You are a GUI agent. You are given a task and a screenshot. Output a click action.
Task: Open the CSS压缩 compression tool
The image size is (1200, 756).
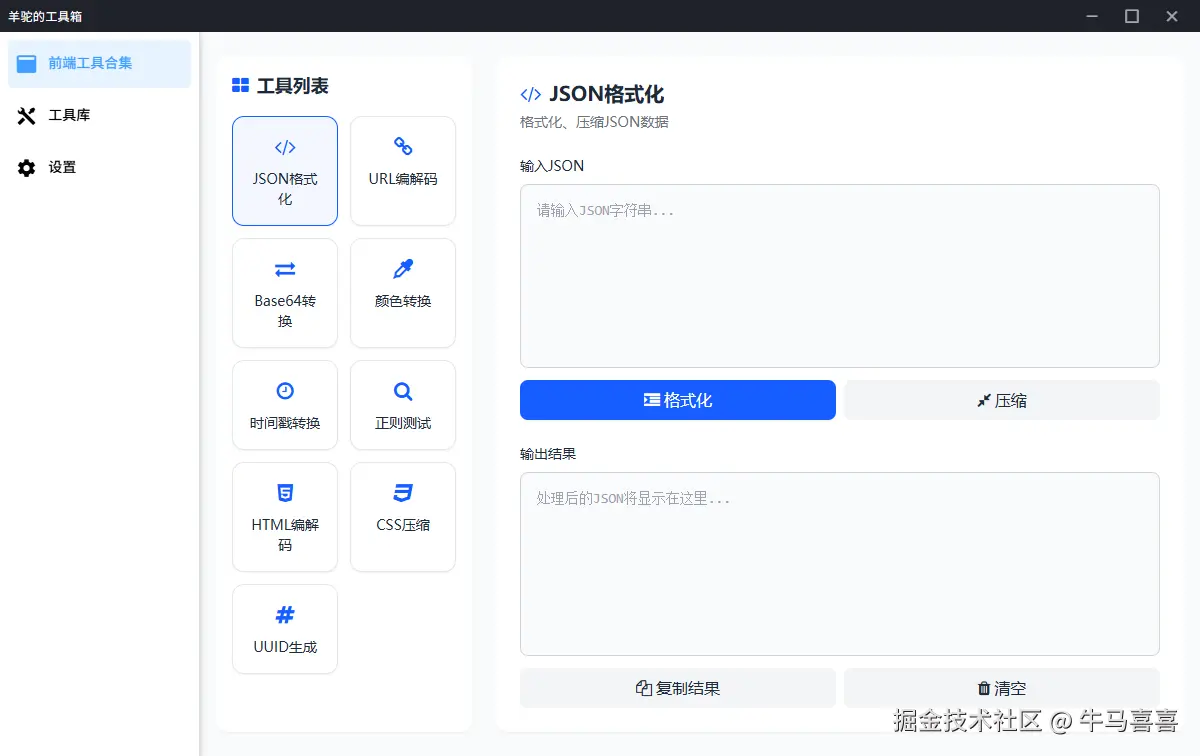point(402,516)
